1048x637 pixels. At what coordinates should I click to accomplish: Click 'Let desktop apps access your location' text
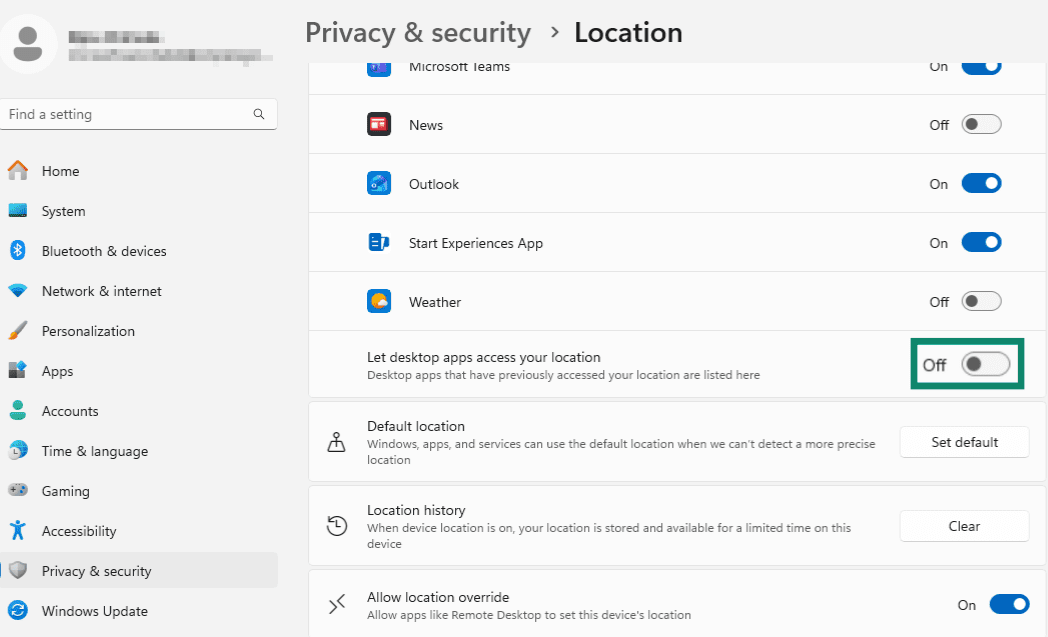coord(484,357)
